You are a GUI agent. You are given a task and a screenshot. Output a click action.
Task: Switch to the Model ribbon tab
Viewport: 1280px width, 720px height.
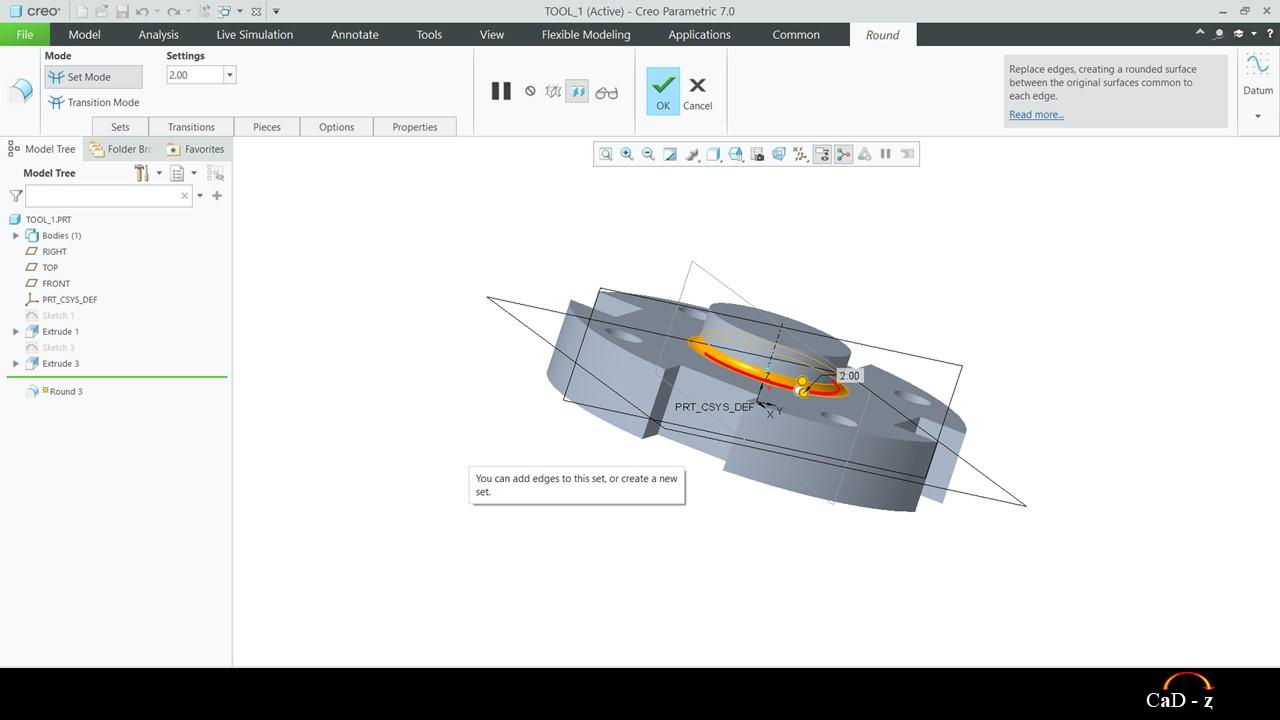tap(84, 34)
